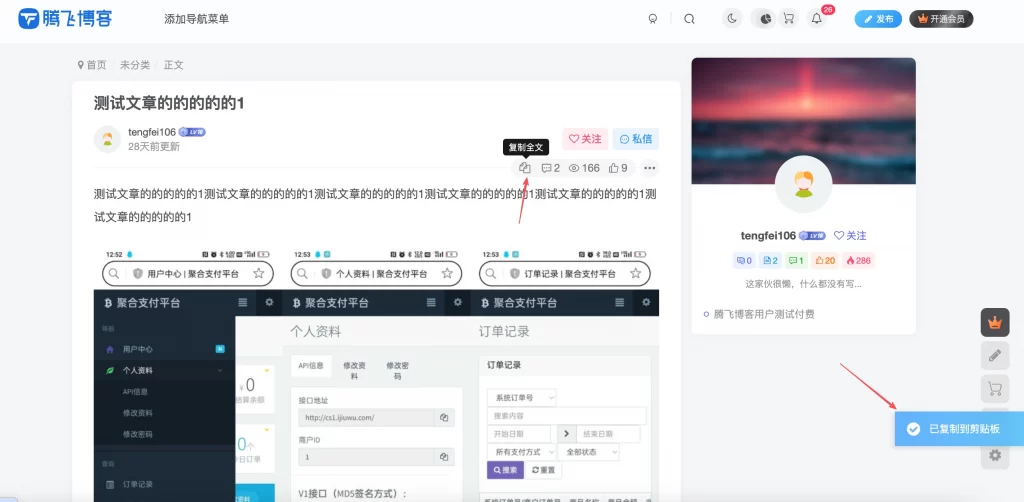The height and width of the screenshot is (502, 1024).
Task: Open the three-dot more options menu
Action: (649, 168)
